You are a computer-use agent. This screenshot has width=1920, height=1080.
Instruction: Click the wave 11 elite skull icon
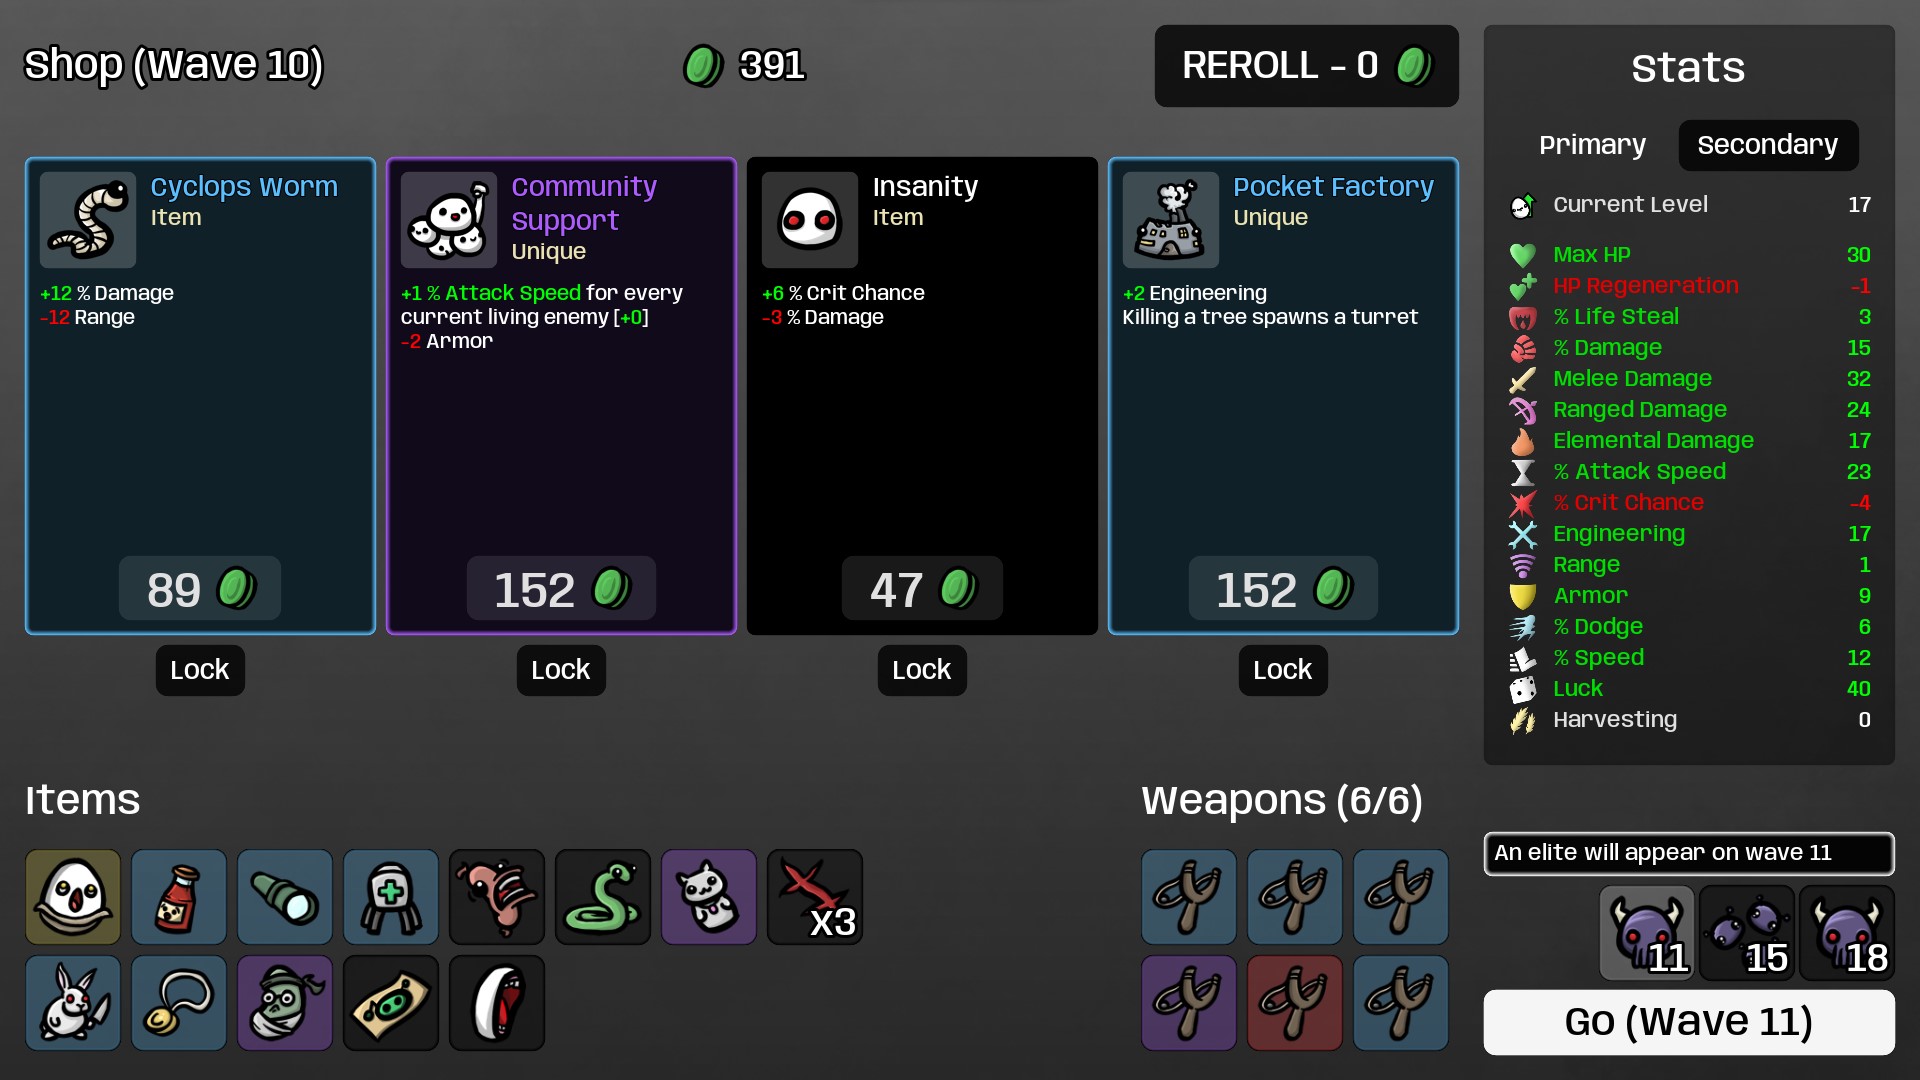click(x=1647, y=933)
